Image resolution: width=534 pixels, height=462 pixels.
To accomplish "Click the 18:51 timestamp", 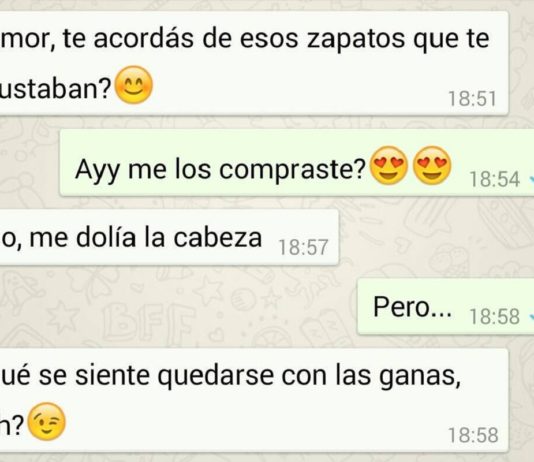I will click(x=472, y=99).
